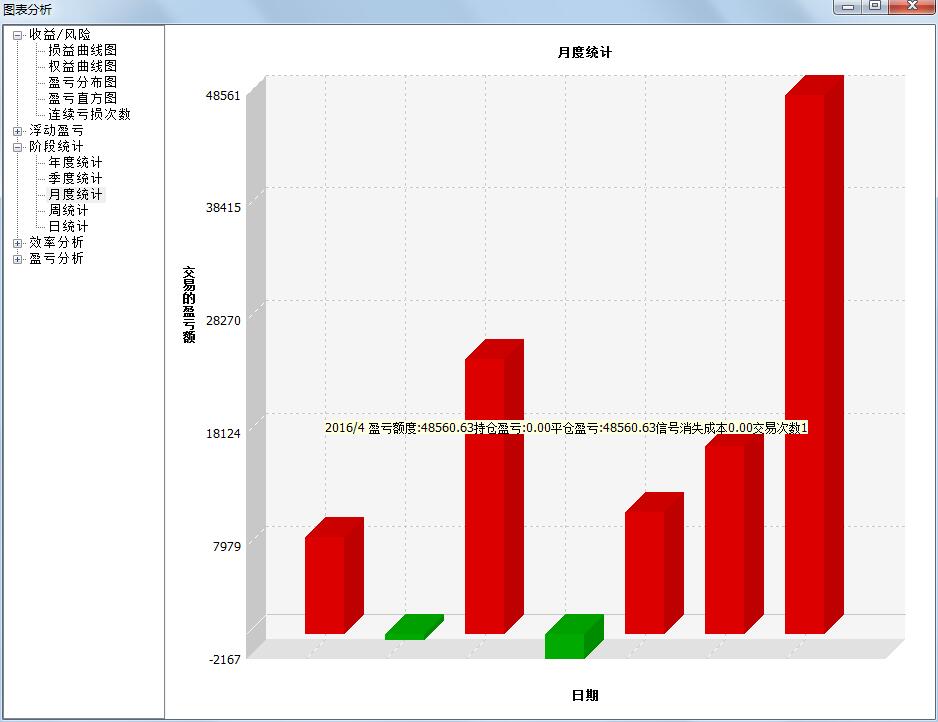938x722 pixels.
Task: Click the fifth bar, shortest red one on right
Action: click(654, 563)
